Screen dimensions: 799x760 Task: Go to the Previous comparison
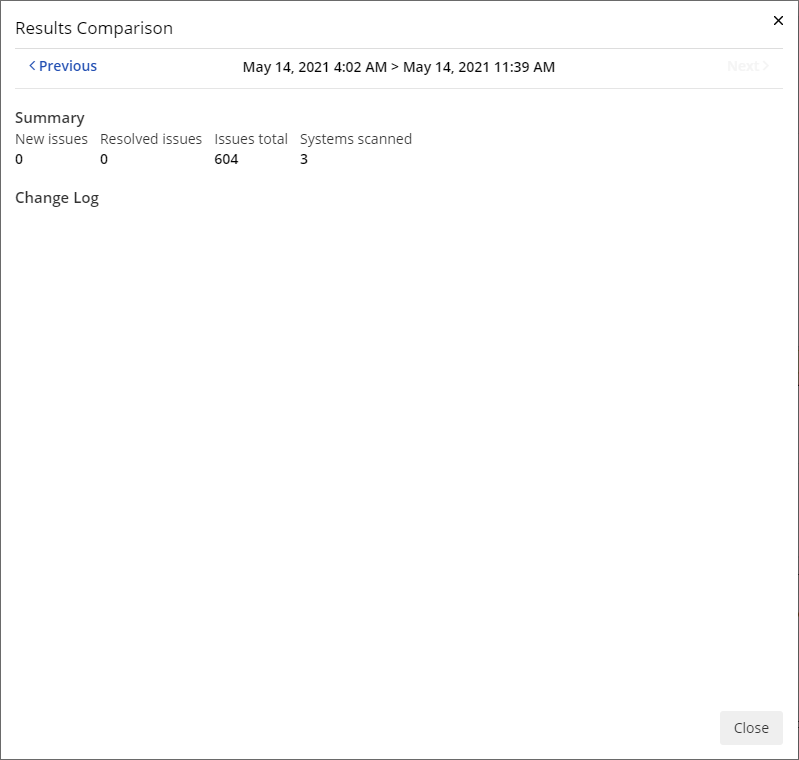click(67, 66)
